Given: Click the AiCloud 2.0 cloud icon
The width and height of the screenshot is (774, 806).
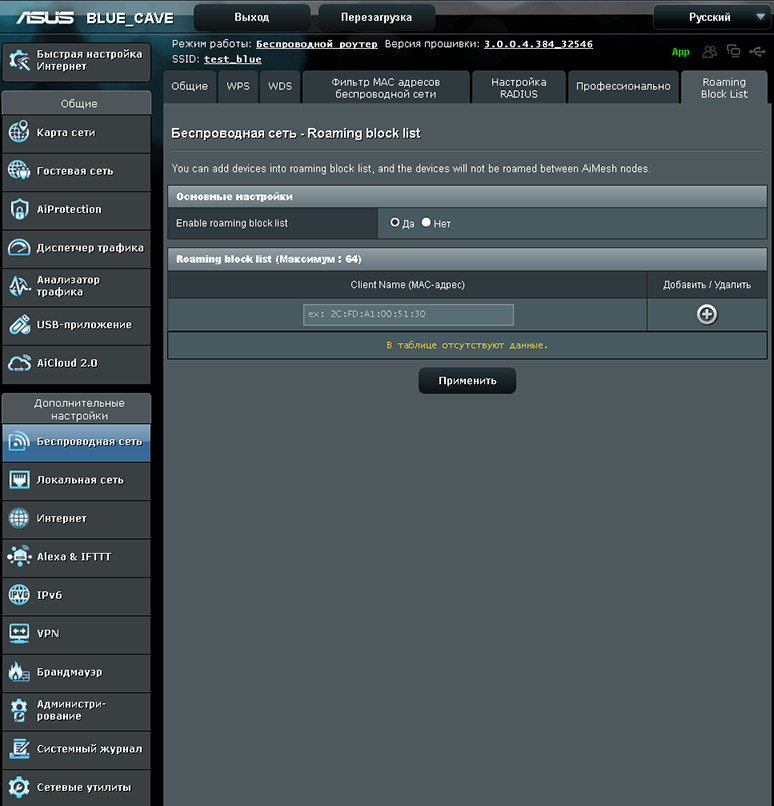Looking at the screenshot, I should (19, 363).
